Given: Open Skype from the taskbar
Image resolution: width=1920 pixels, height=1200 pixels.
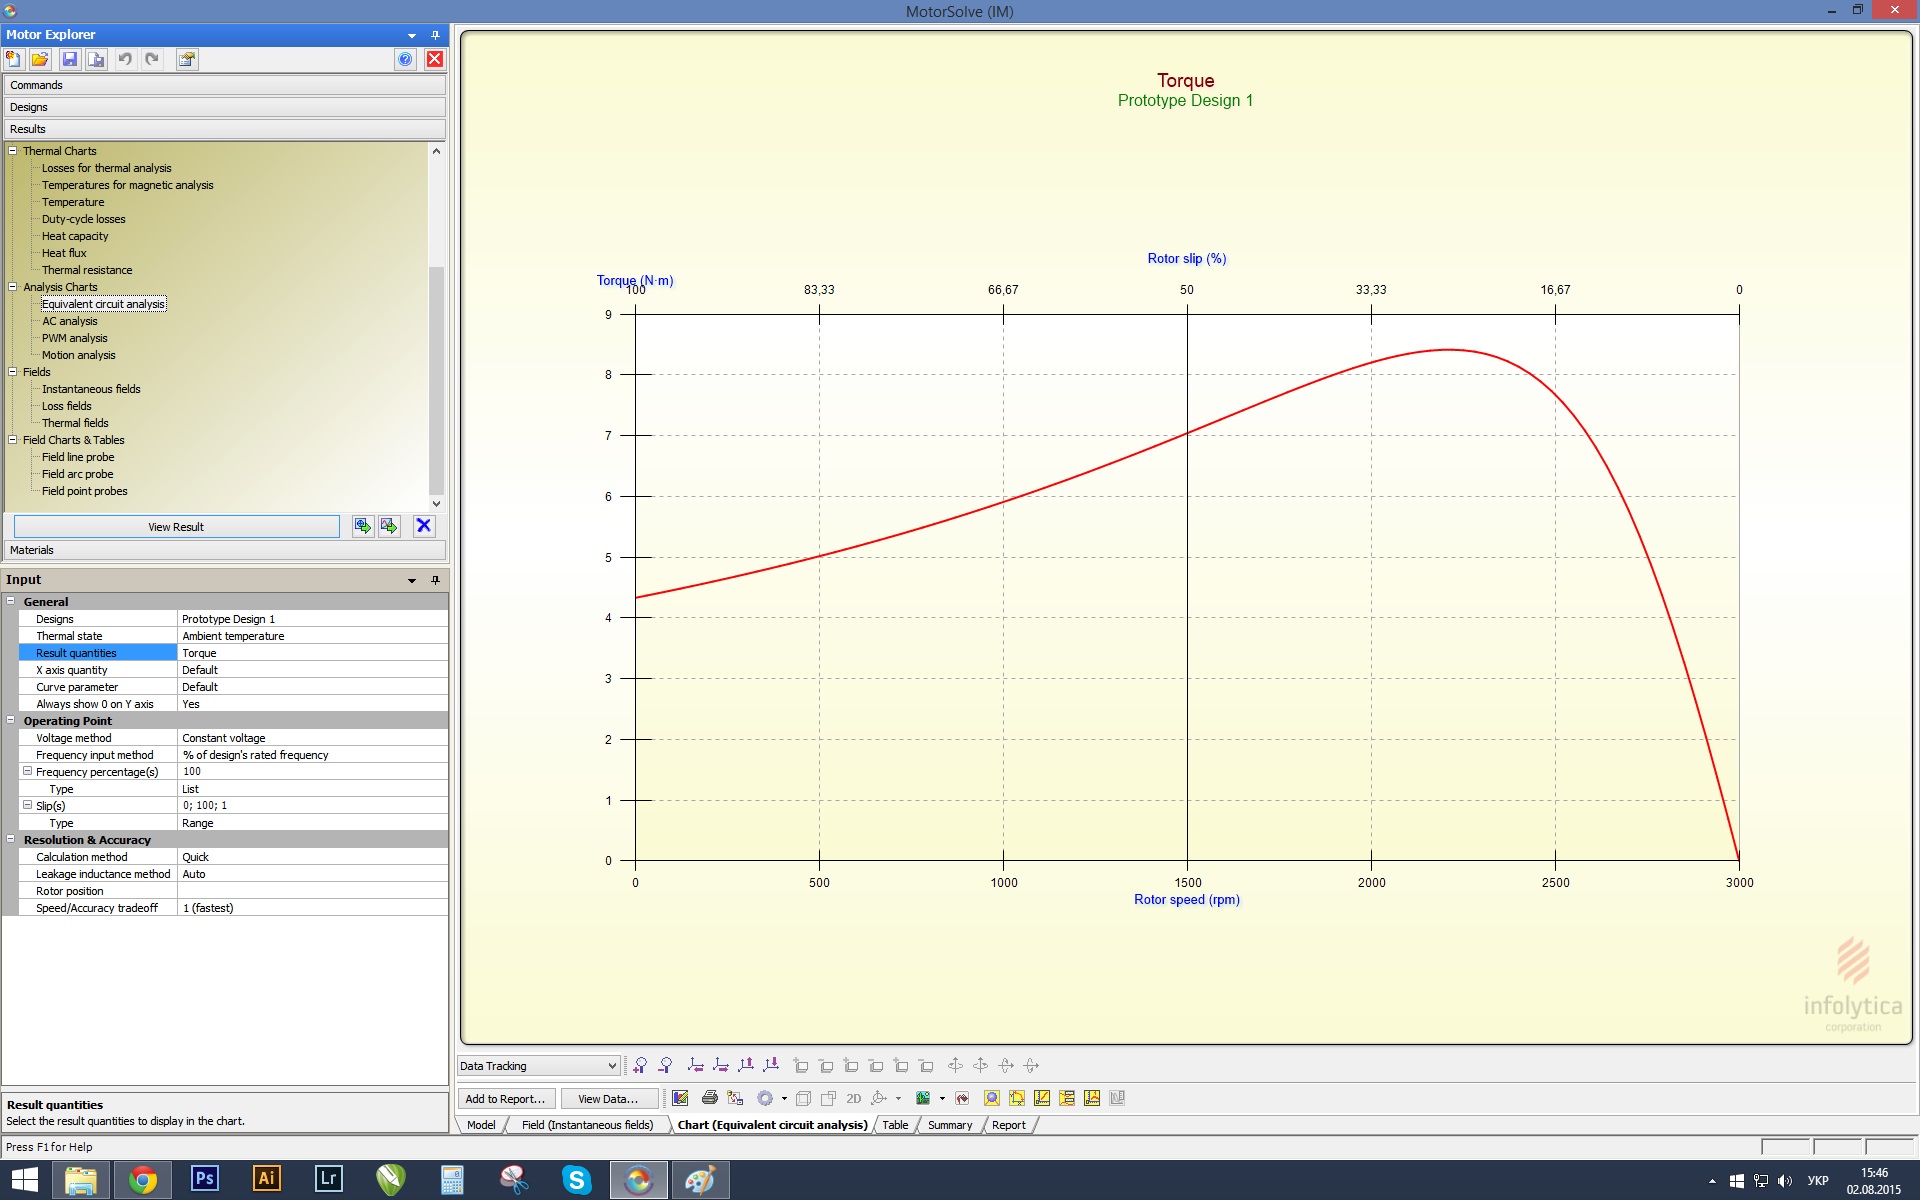Looking at the screenshot, I should (576, 1180).
